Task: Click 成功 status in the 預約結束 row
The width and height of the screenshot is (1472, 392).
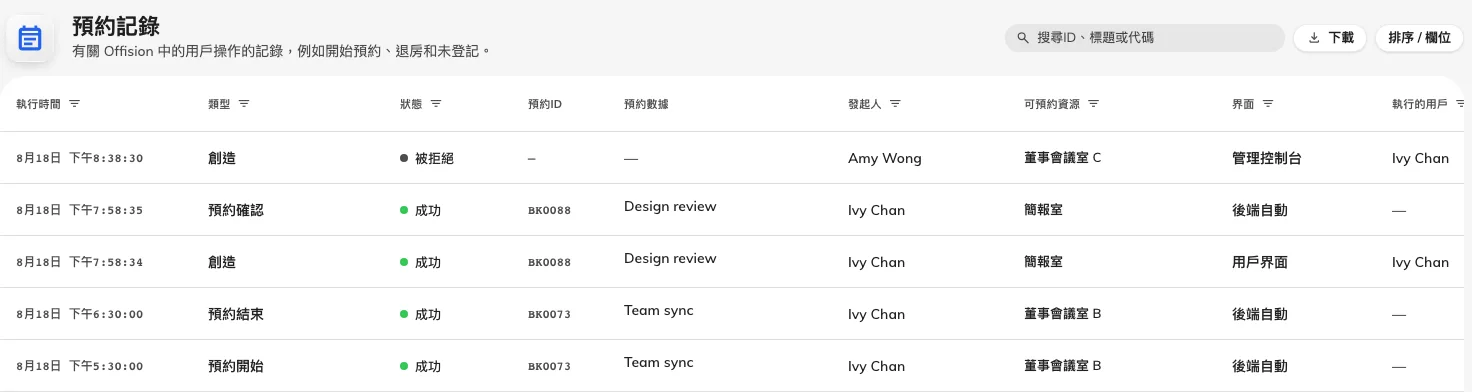Action: click(x=420, y=314)
